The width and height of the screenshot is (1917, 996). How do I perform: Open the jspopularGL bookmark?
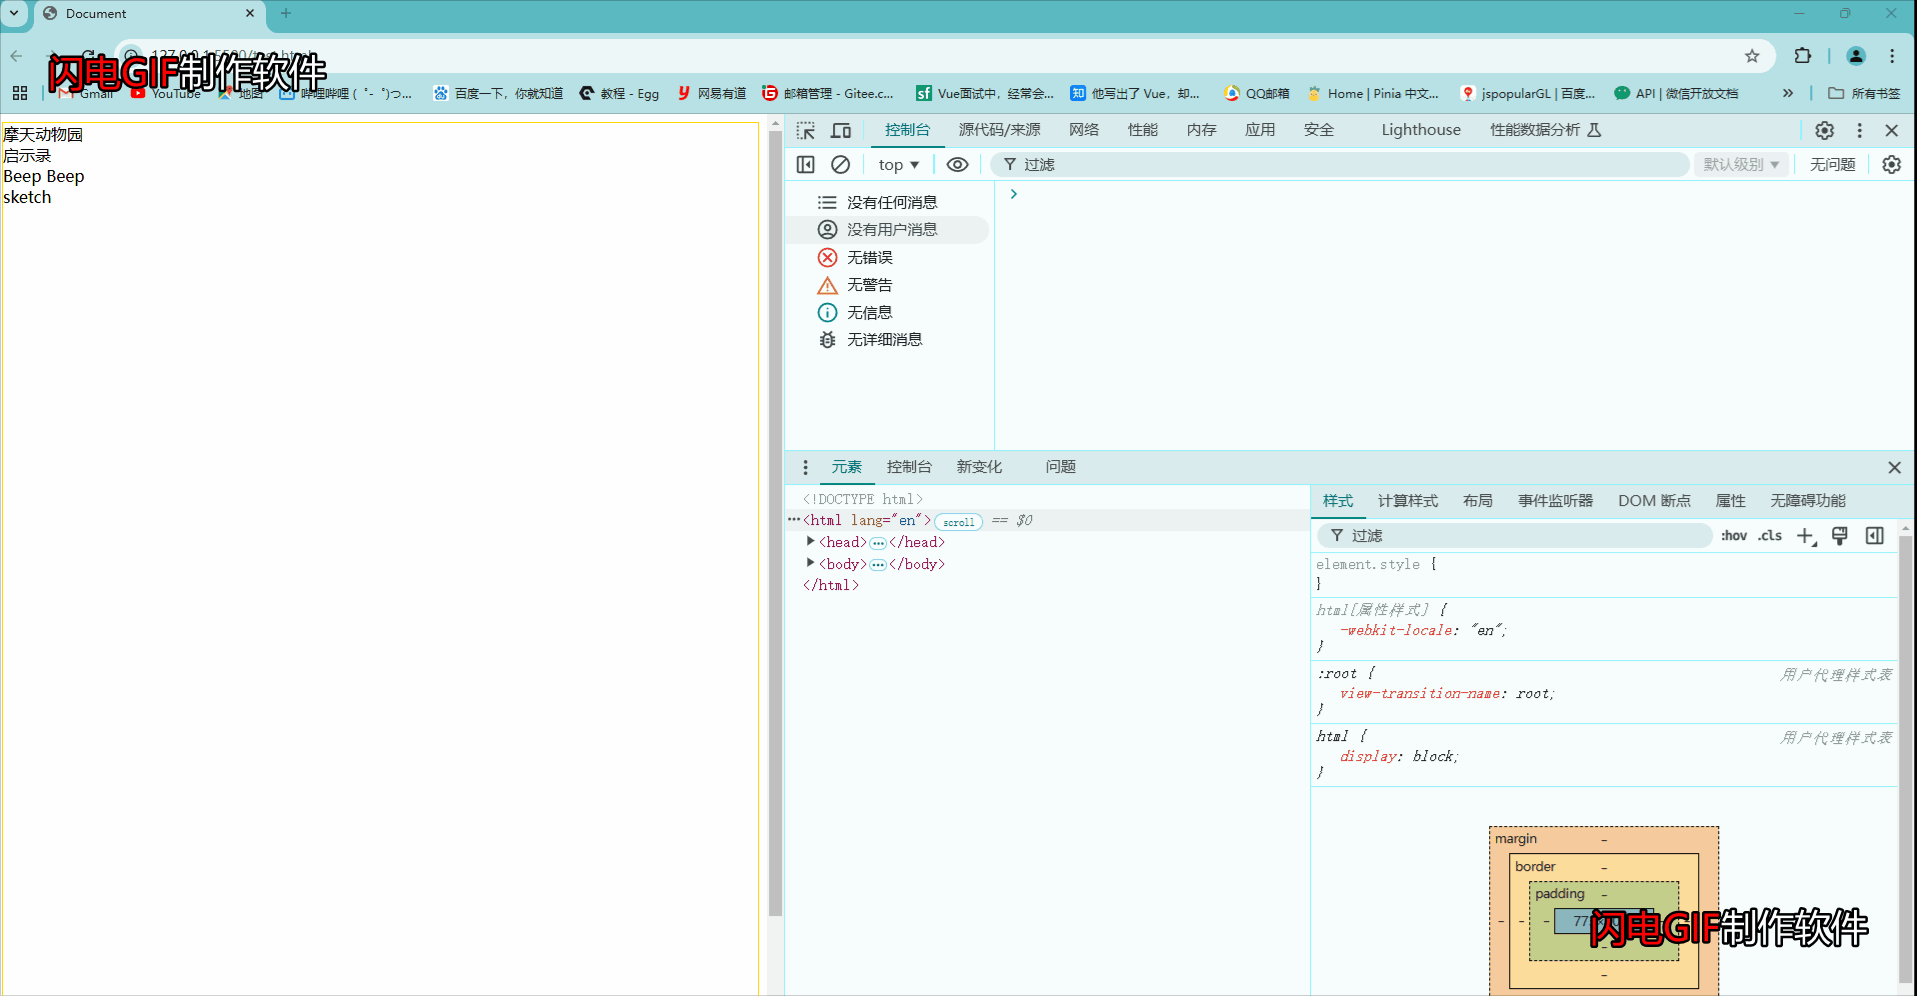[x=1528, y=93]
